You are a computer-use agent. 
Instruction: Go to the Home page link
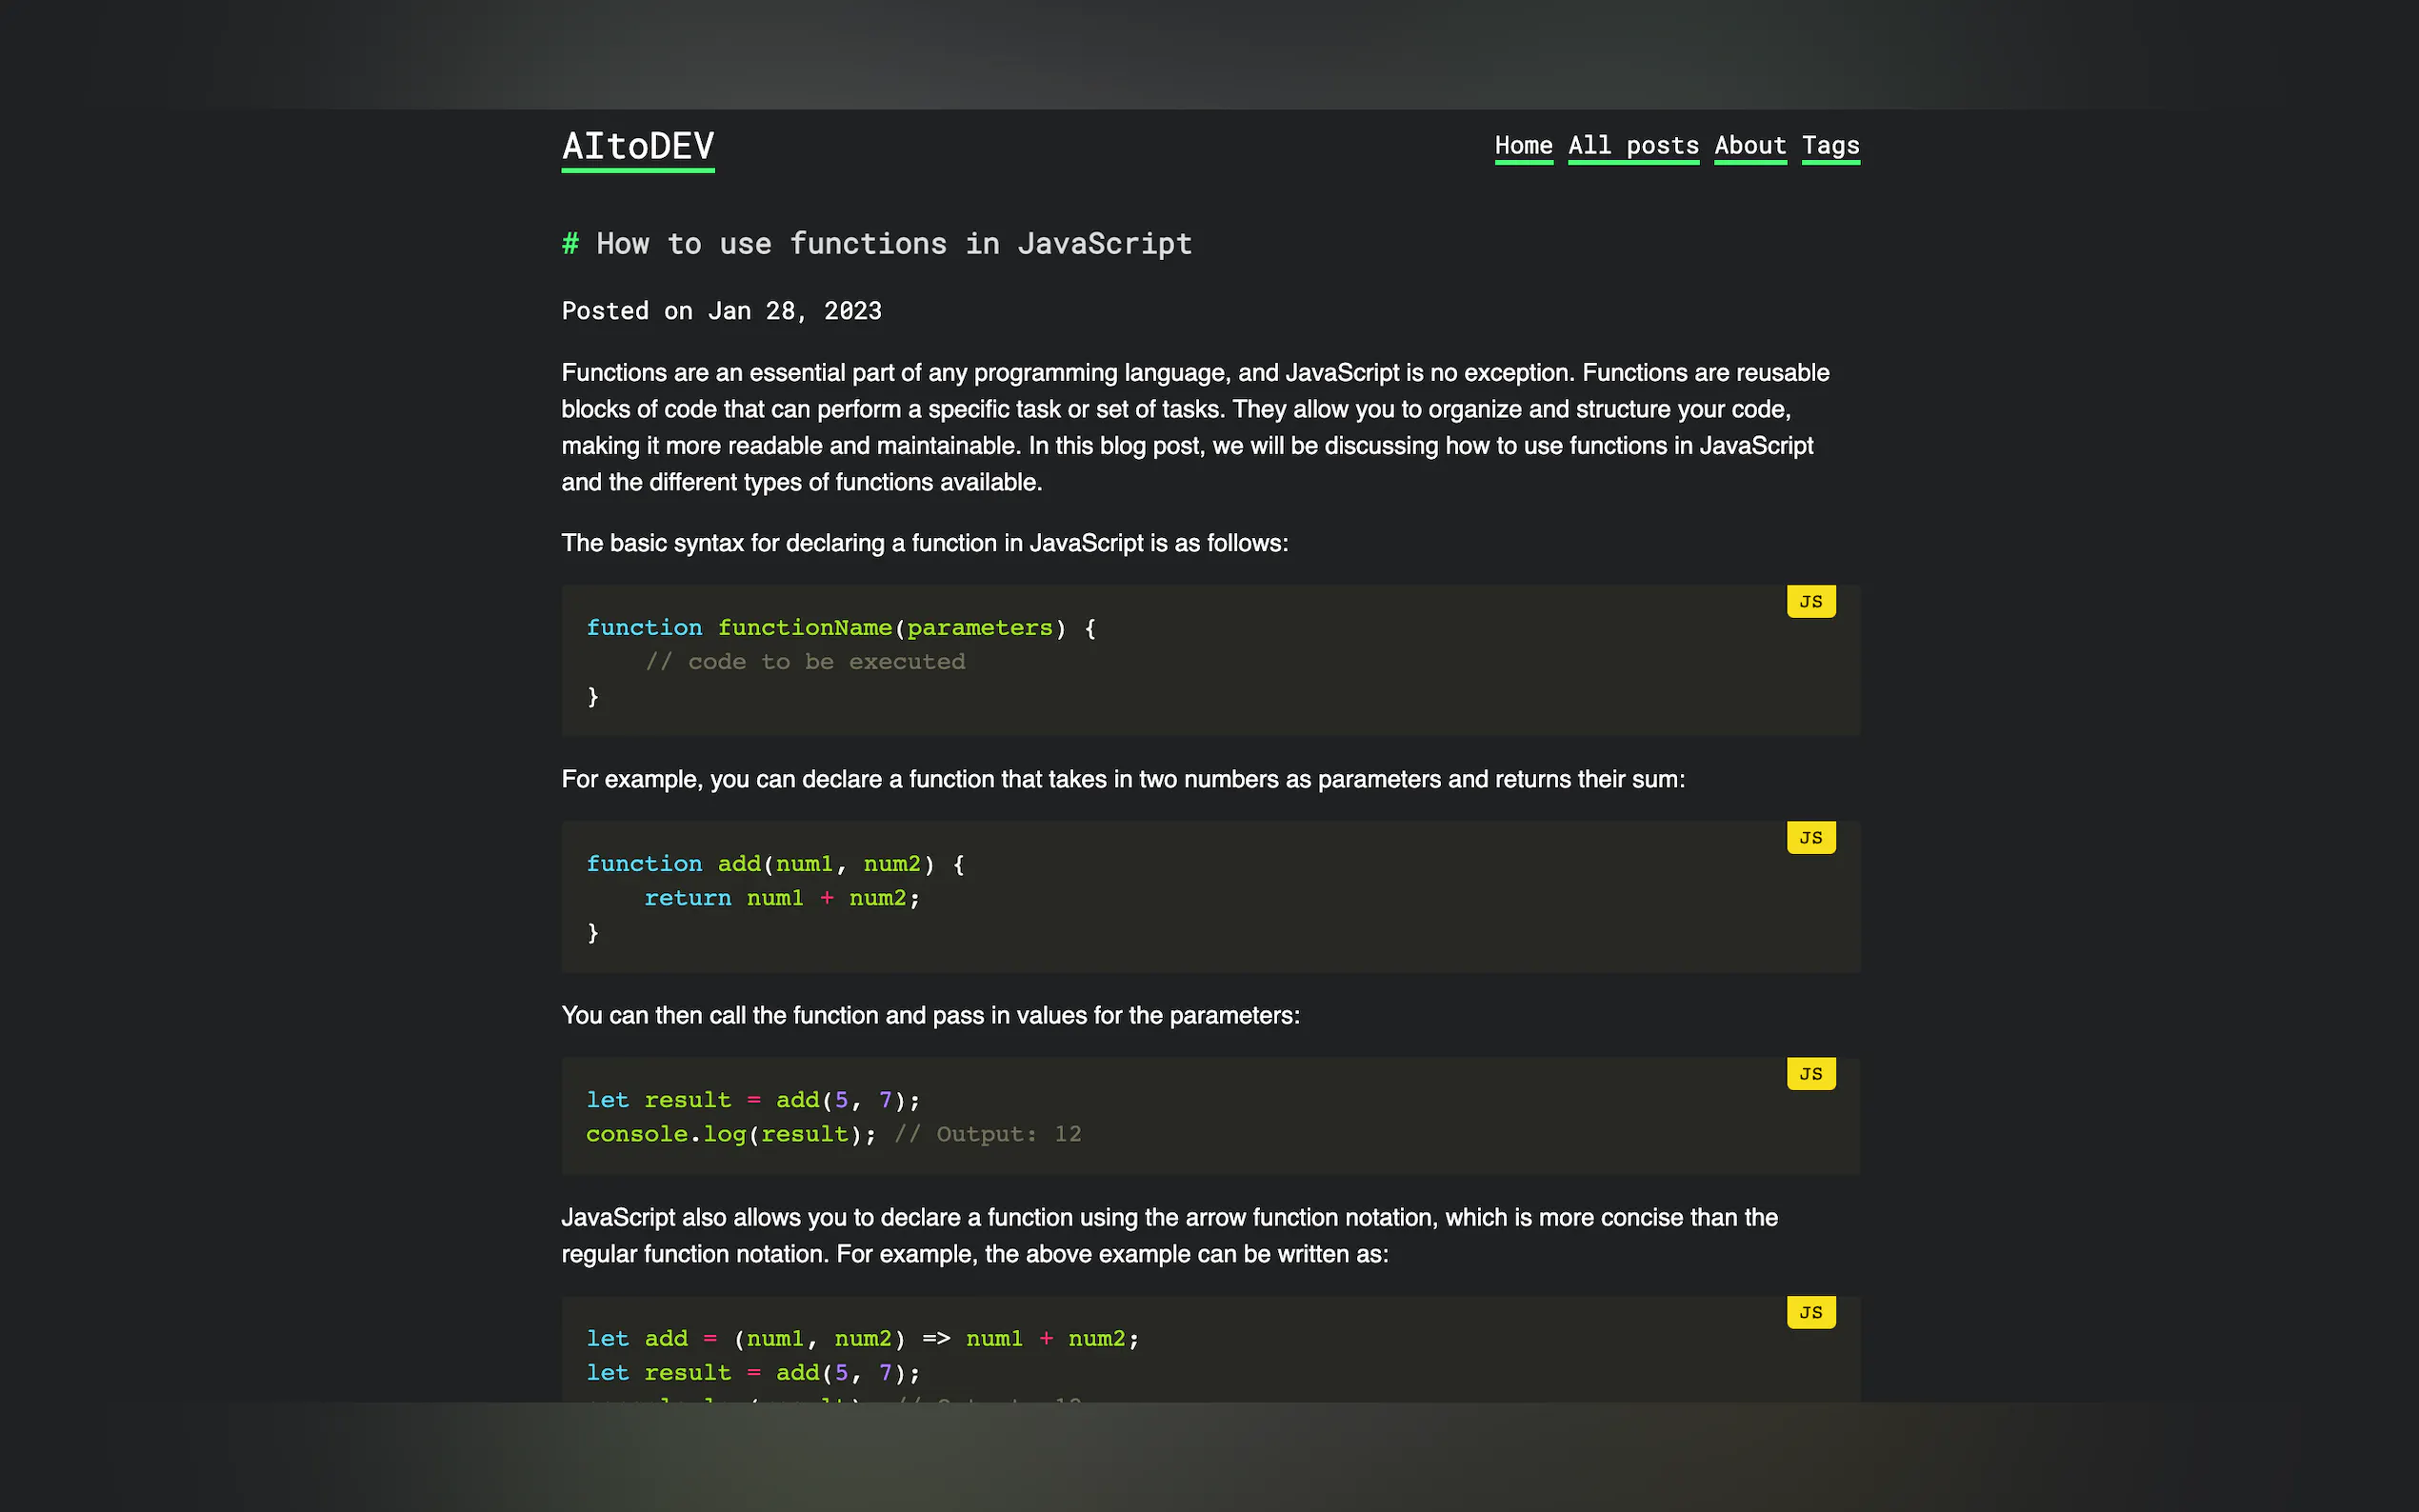coord(1523,146)
